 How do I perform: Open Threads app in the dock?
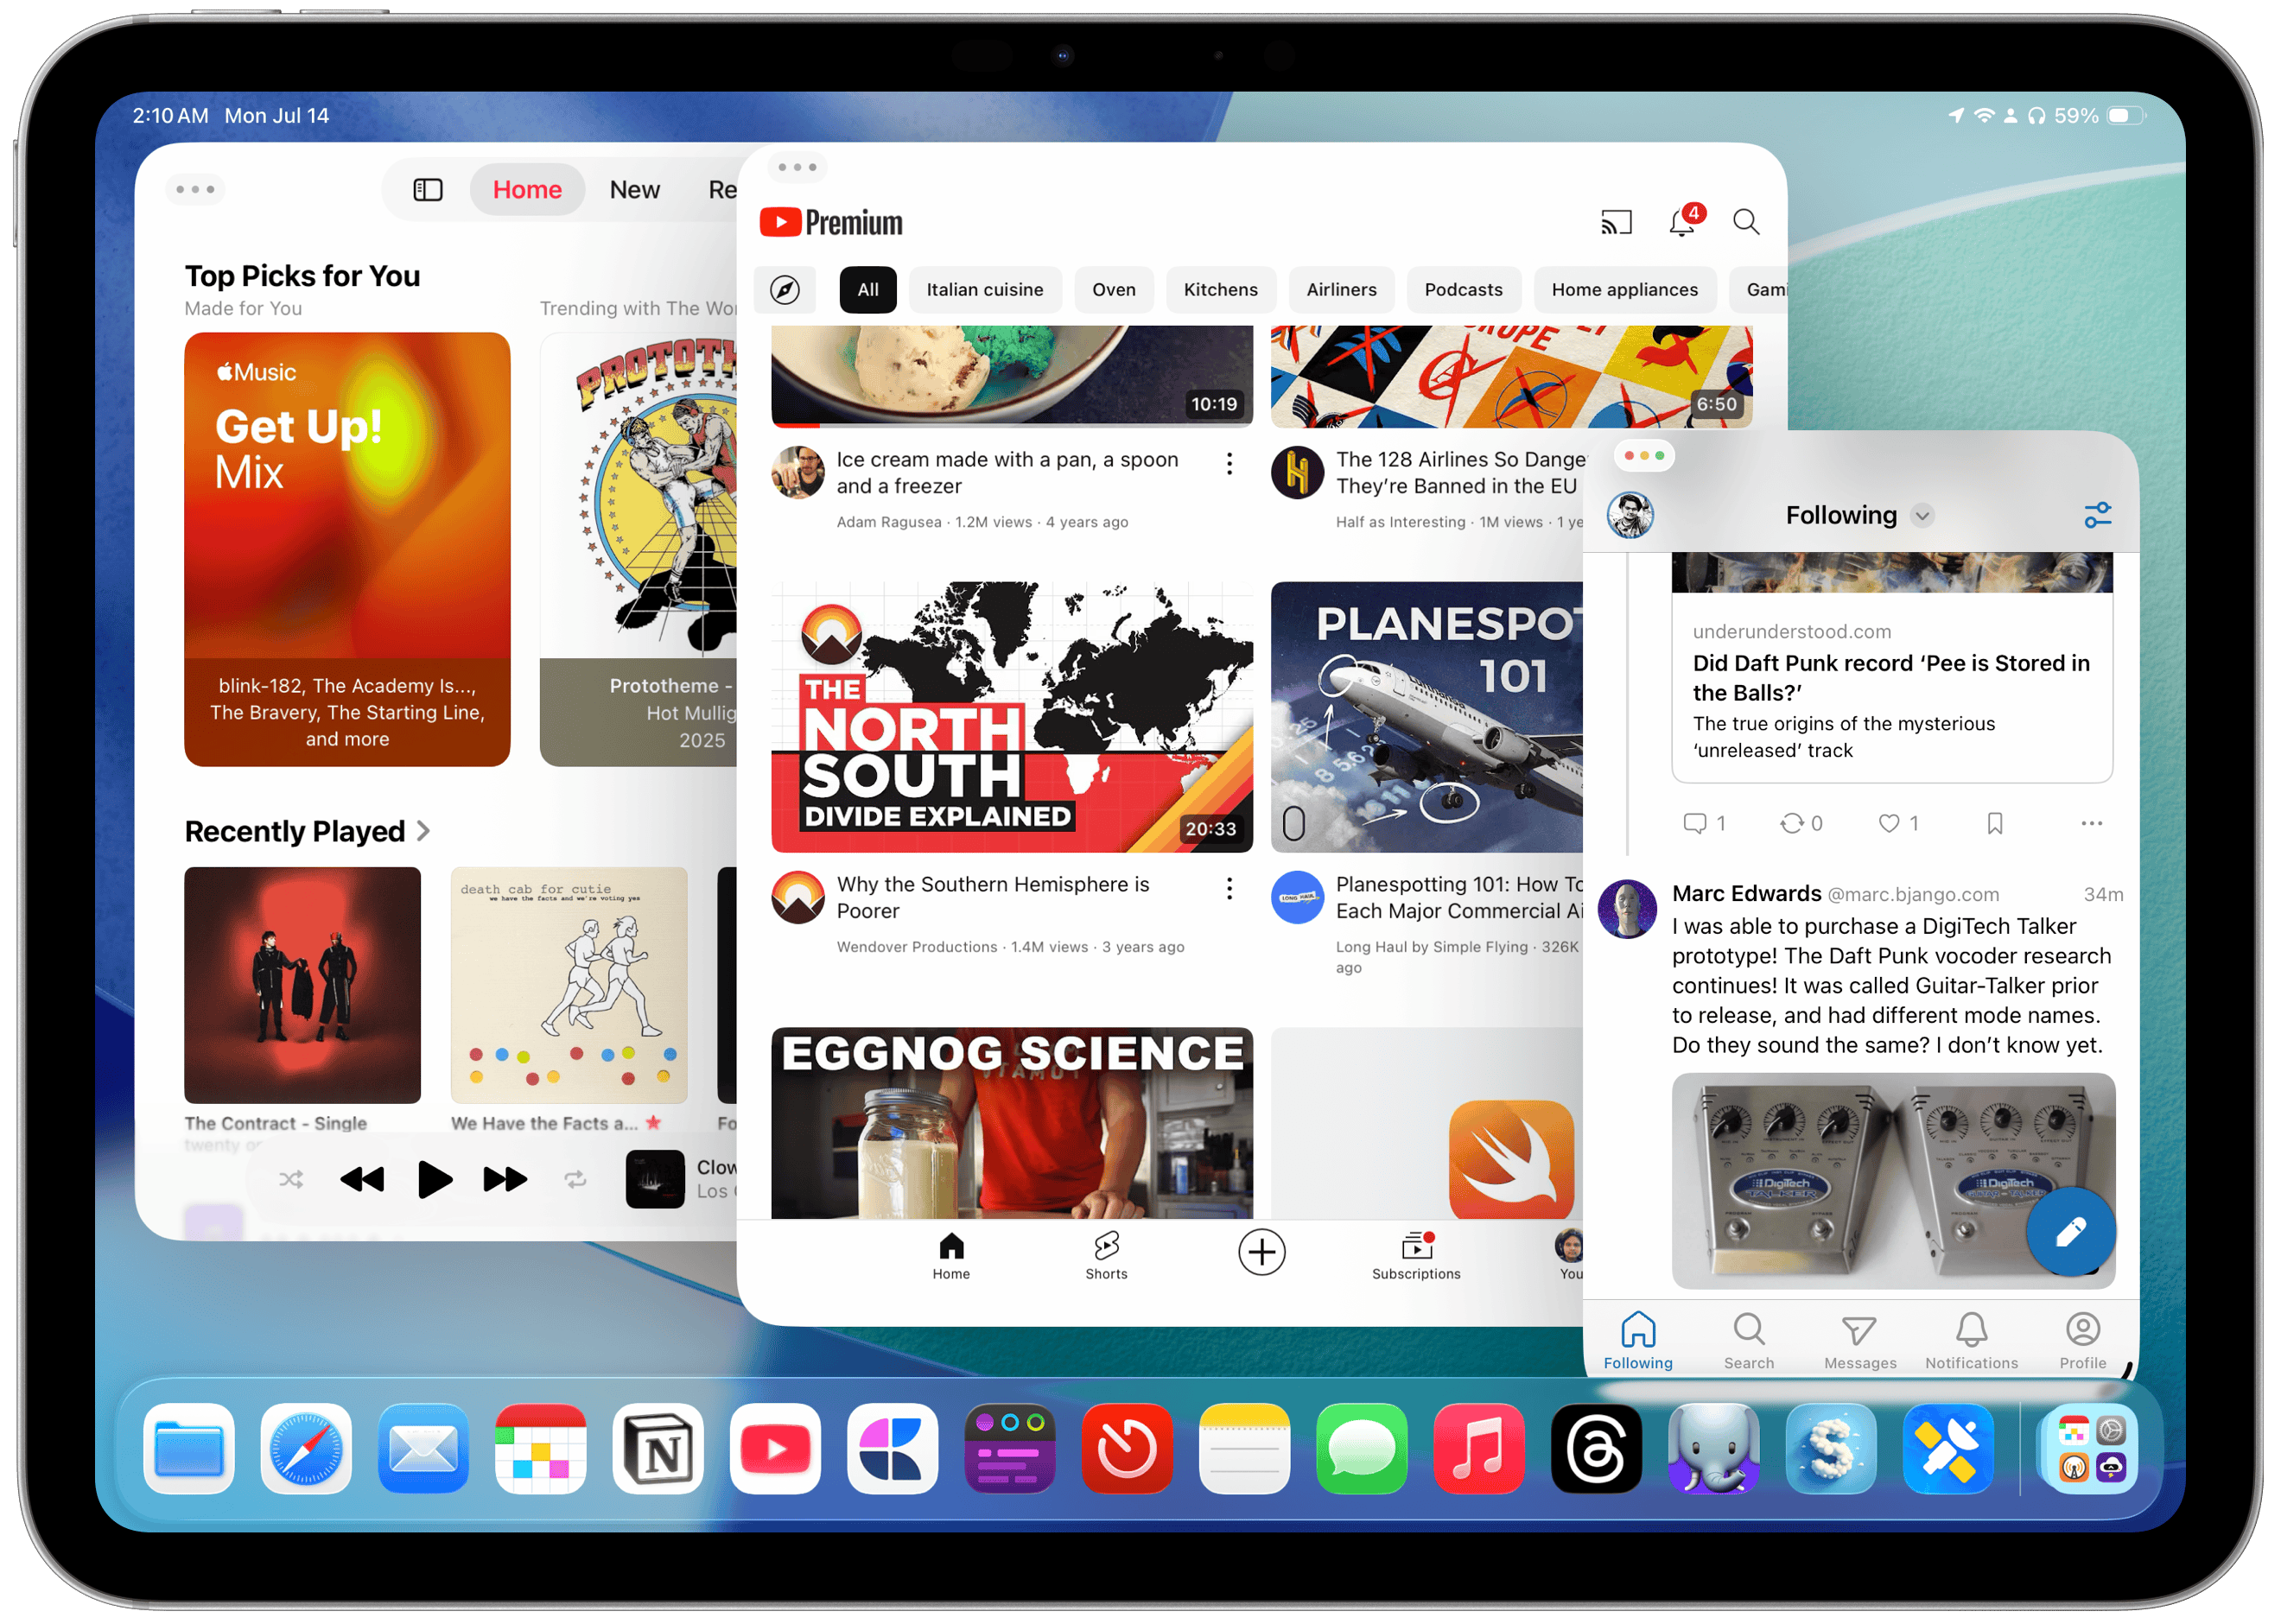click(1596, 1448)
